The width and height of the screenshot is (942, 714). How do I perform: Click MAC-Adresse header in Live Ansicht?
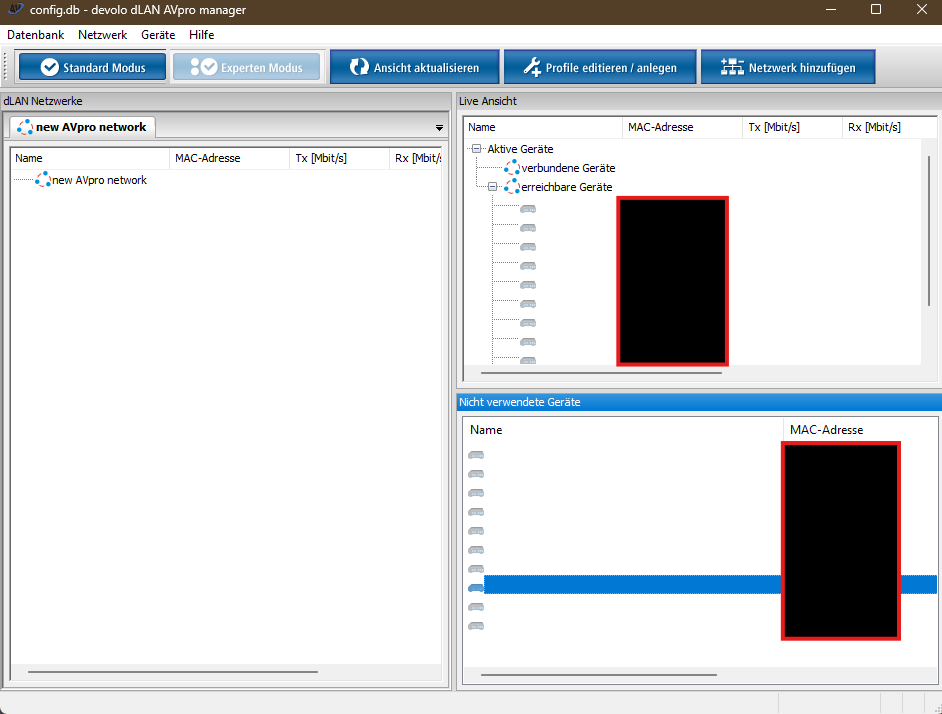click(x=682, y=127)
